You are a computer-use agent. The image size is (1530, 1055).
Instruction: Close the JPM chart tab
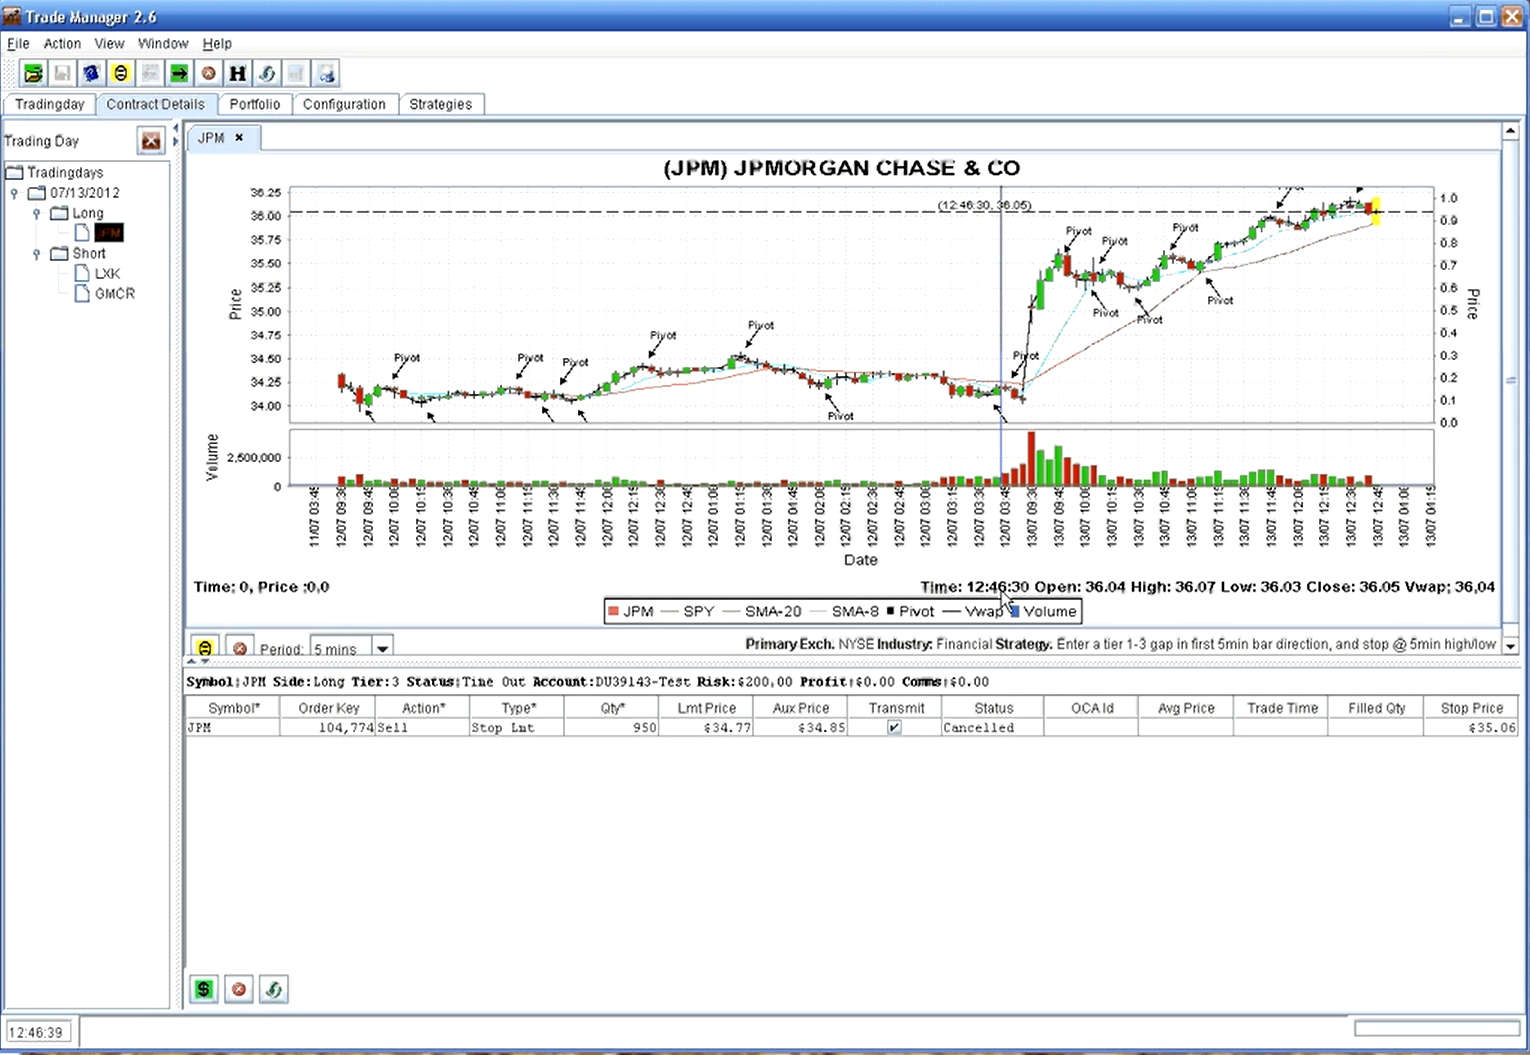click(239, 138)
